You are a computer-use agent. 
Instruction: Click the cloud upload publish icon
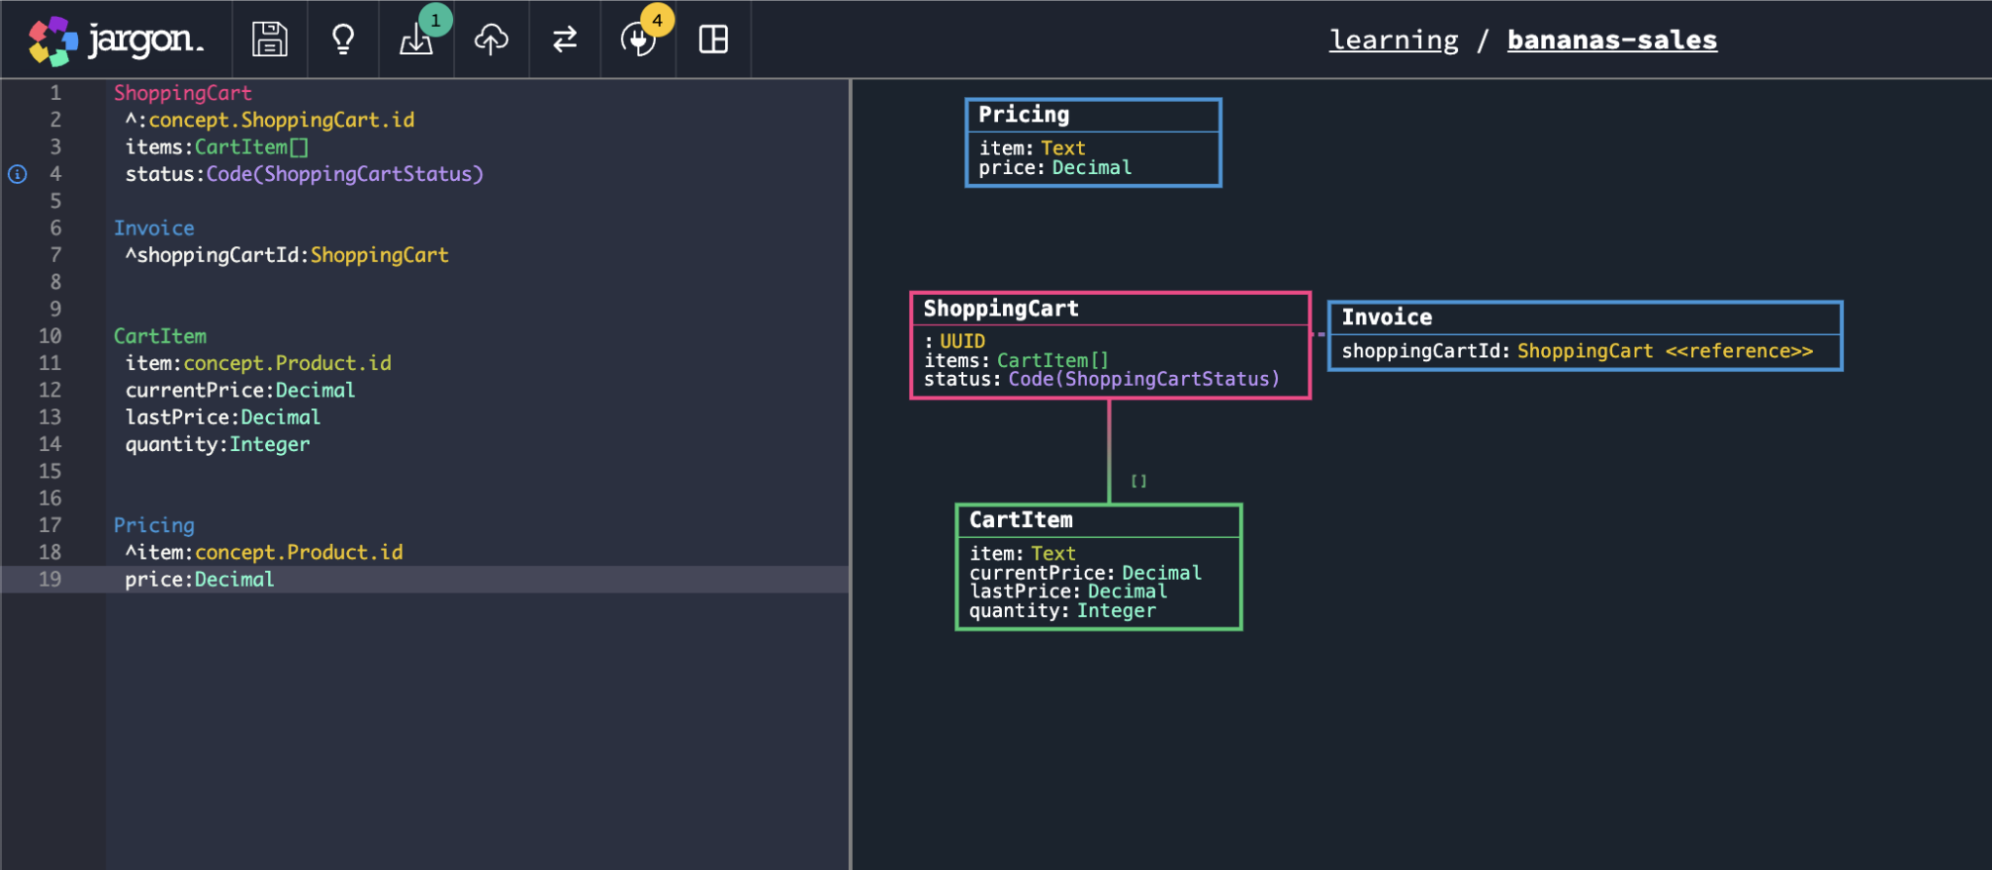[x=491, y=40]
